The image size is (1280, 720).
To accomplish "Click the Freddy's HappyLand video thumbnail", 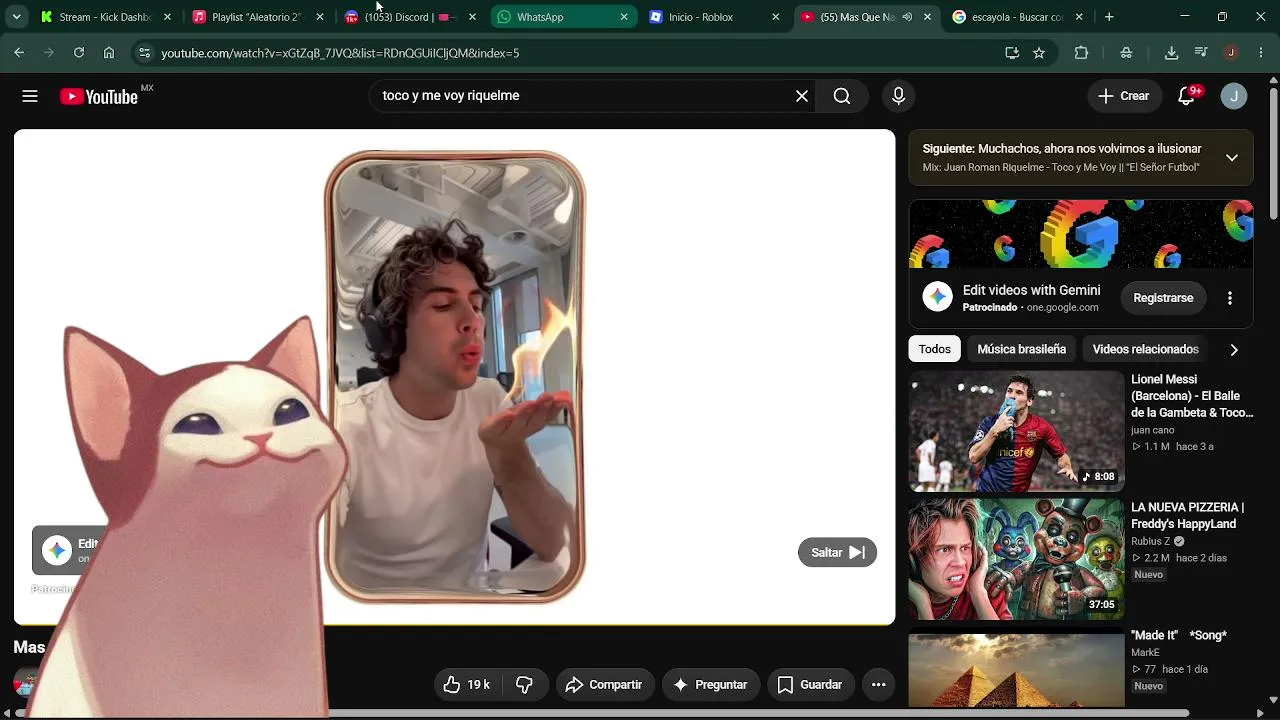I will 1017,560.
